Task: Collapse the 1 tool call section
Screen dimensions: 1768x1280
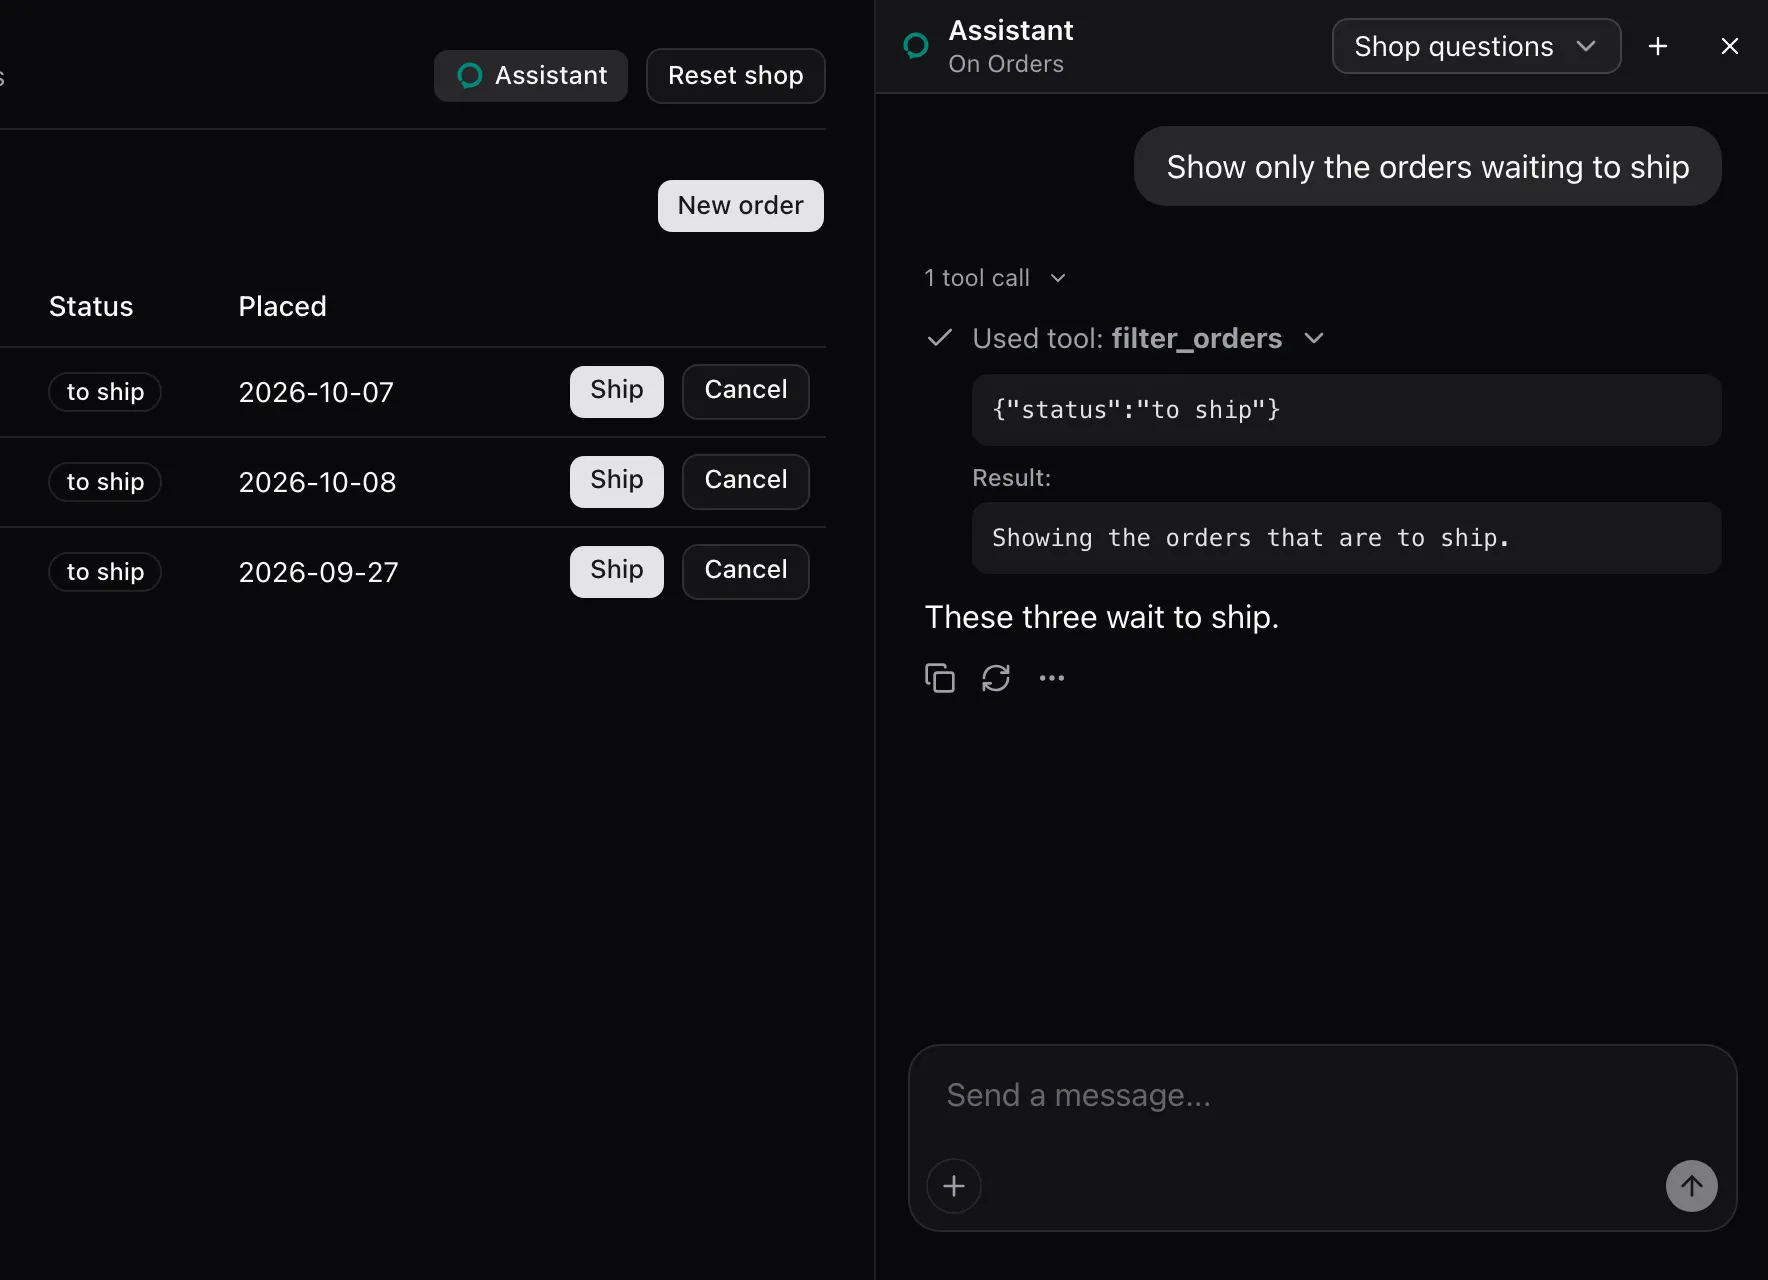Action: click(x=996, y=278)
